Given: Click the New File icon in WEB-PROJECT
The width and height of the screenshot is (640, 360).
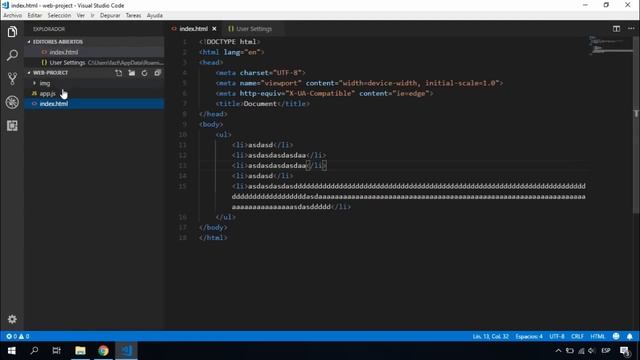Looking at the screenshot, I should (x=119, y=73).
